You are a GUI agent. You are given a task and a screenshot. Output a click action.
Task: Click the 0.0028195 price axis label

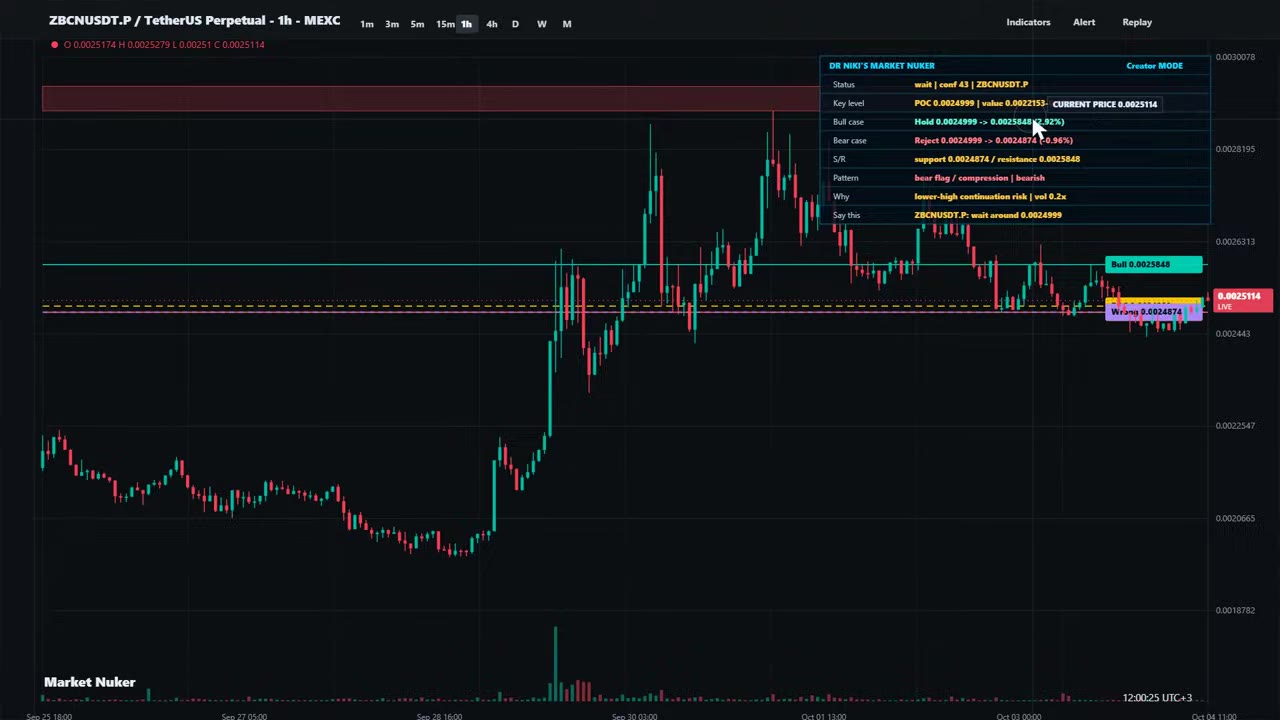point(1235,149)
